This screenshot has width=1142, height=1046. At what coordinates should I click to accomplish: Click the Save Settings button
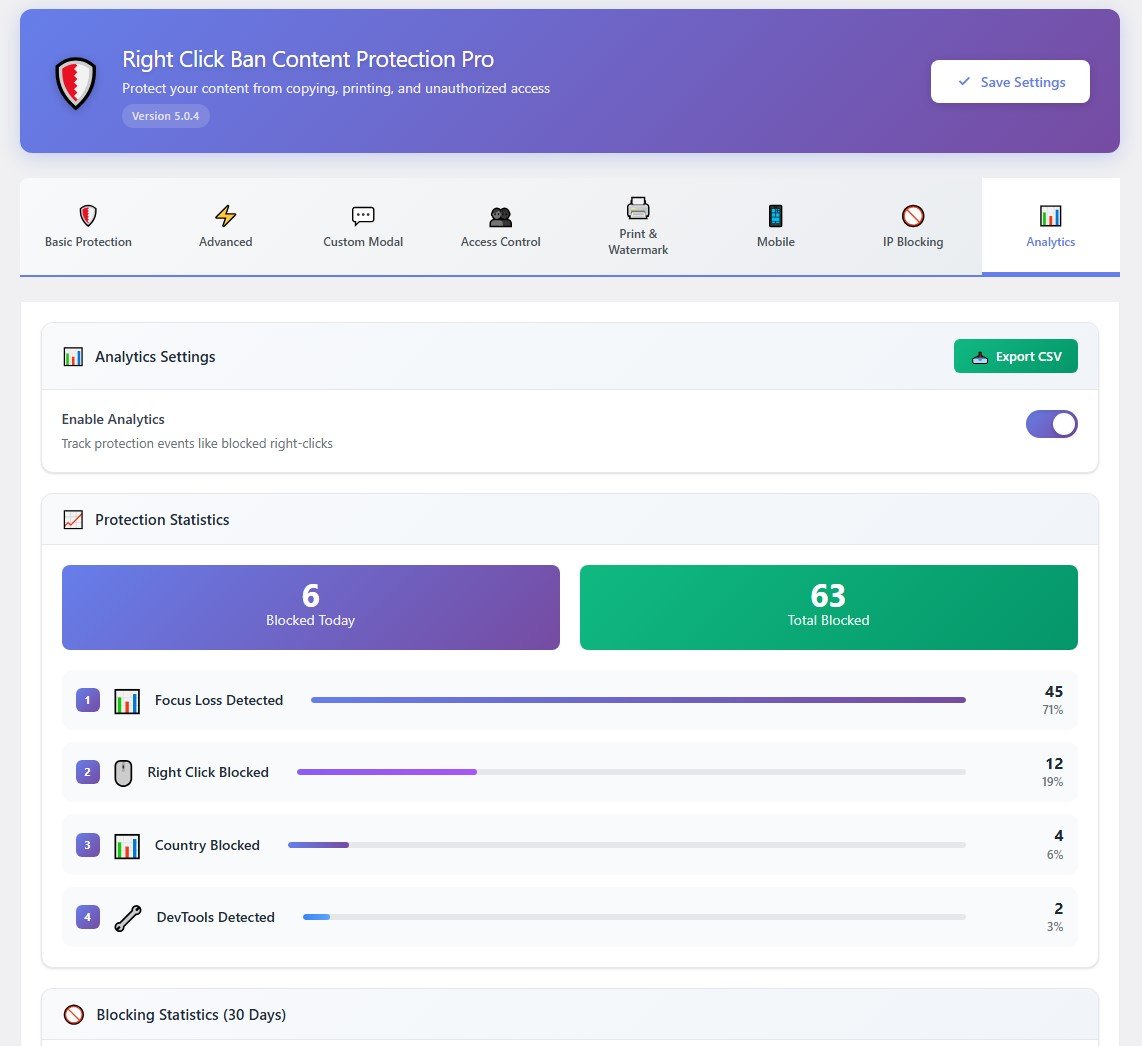pos(1010,81)
